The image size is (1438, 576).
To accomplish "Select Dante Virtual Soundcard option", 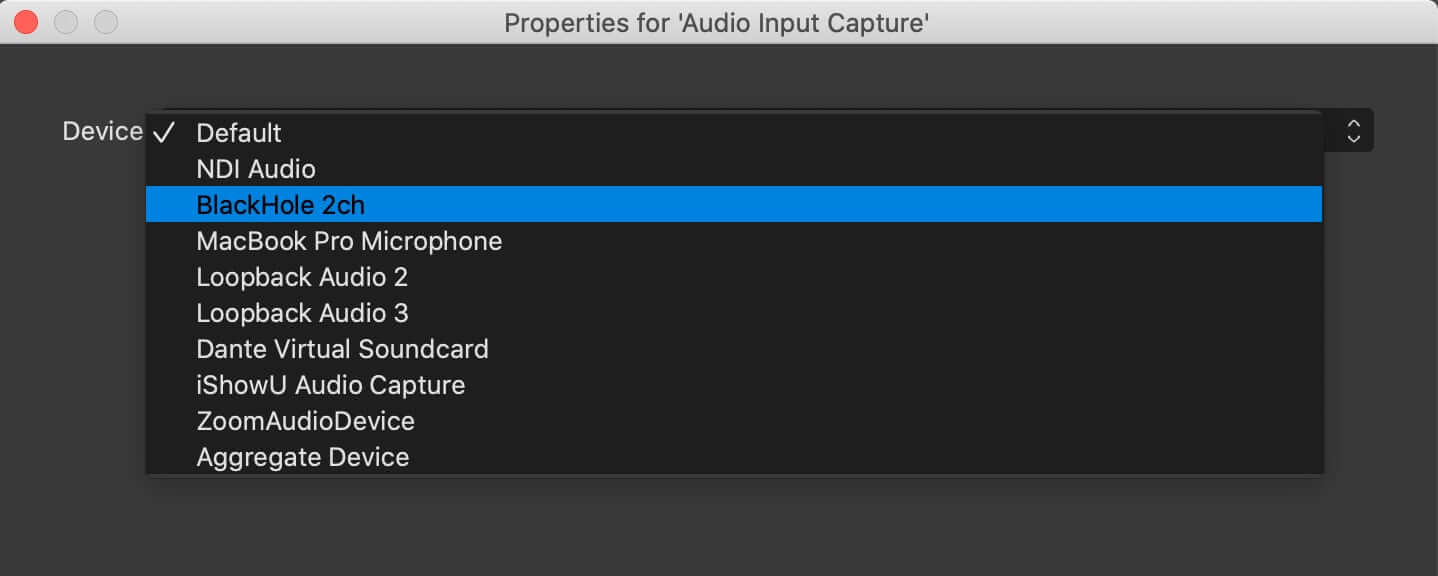I will coord(734,349).
